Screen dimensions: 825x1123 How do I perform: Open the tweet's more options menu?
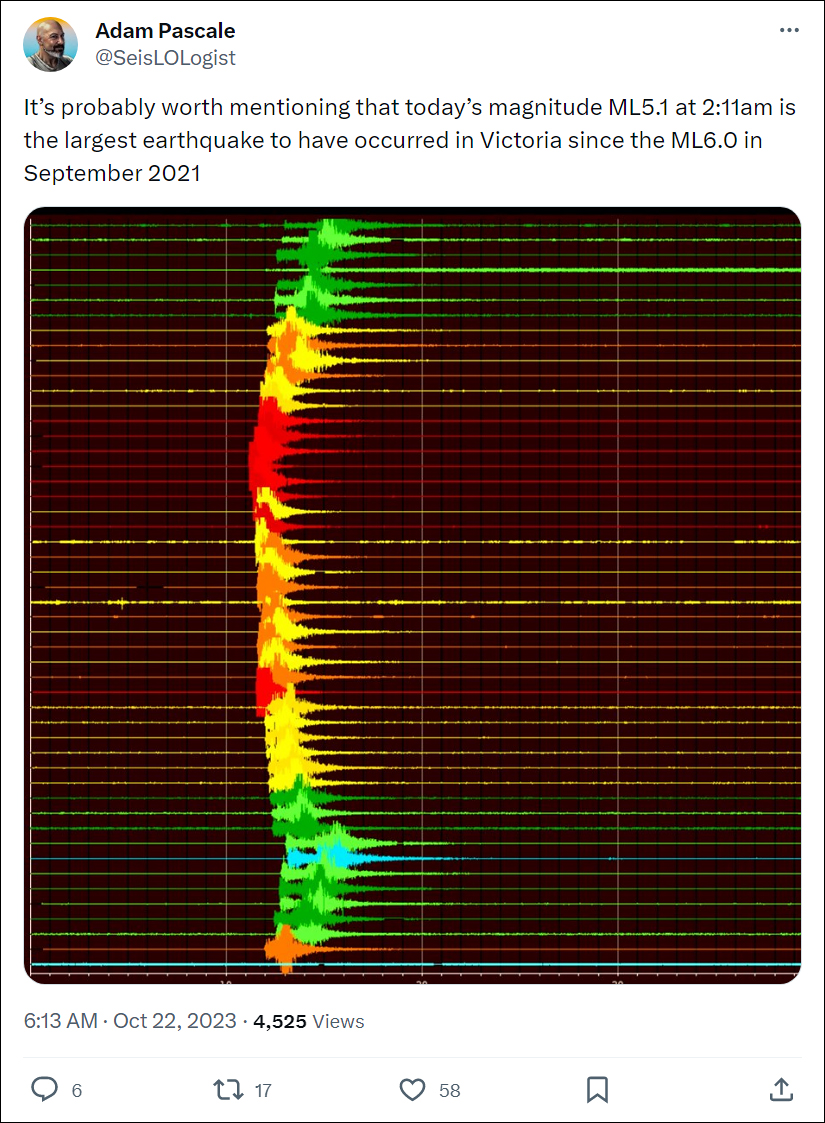[x=789, y=30]
